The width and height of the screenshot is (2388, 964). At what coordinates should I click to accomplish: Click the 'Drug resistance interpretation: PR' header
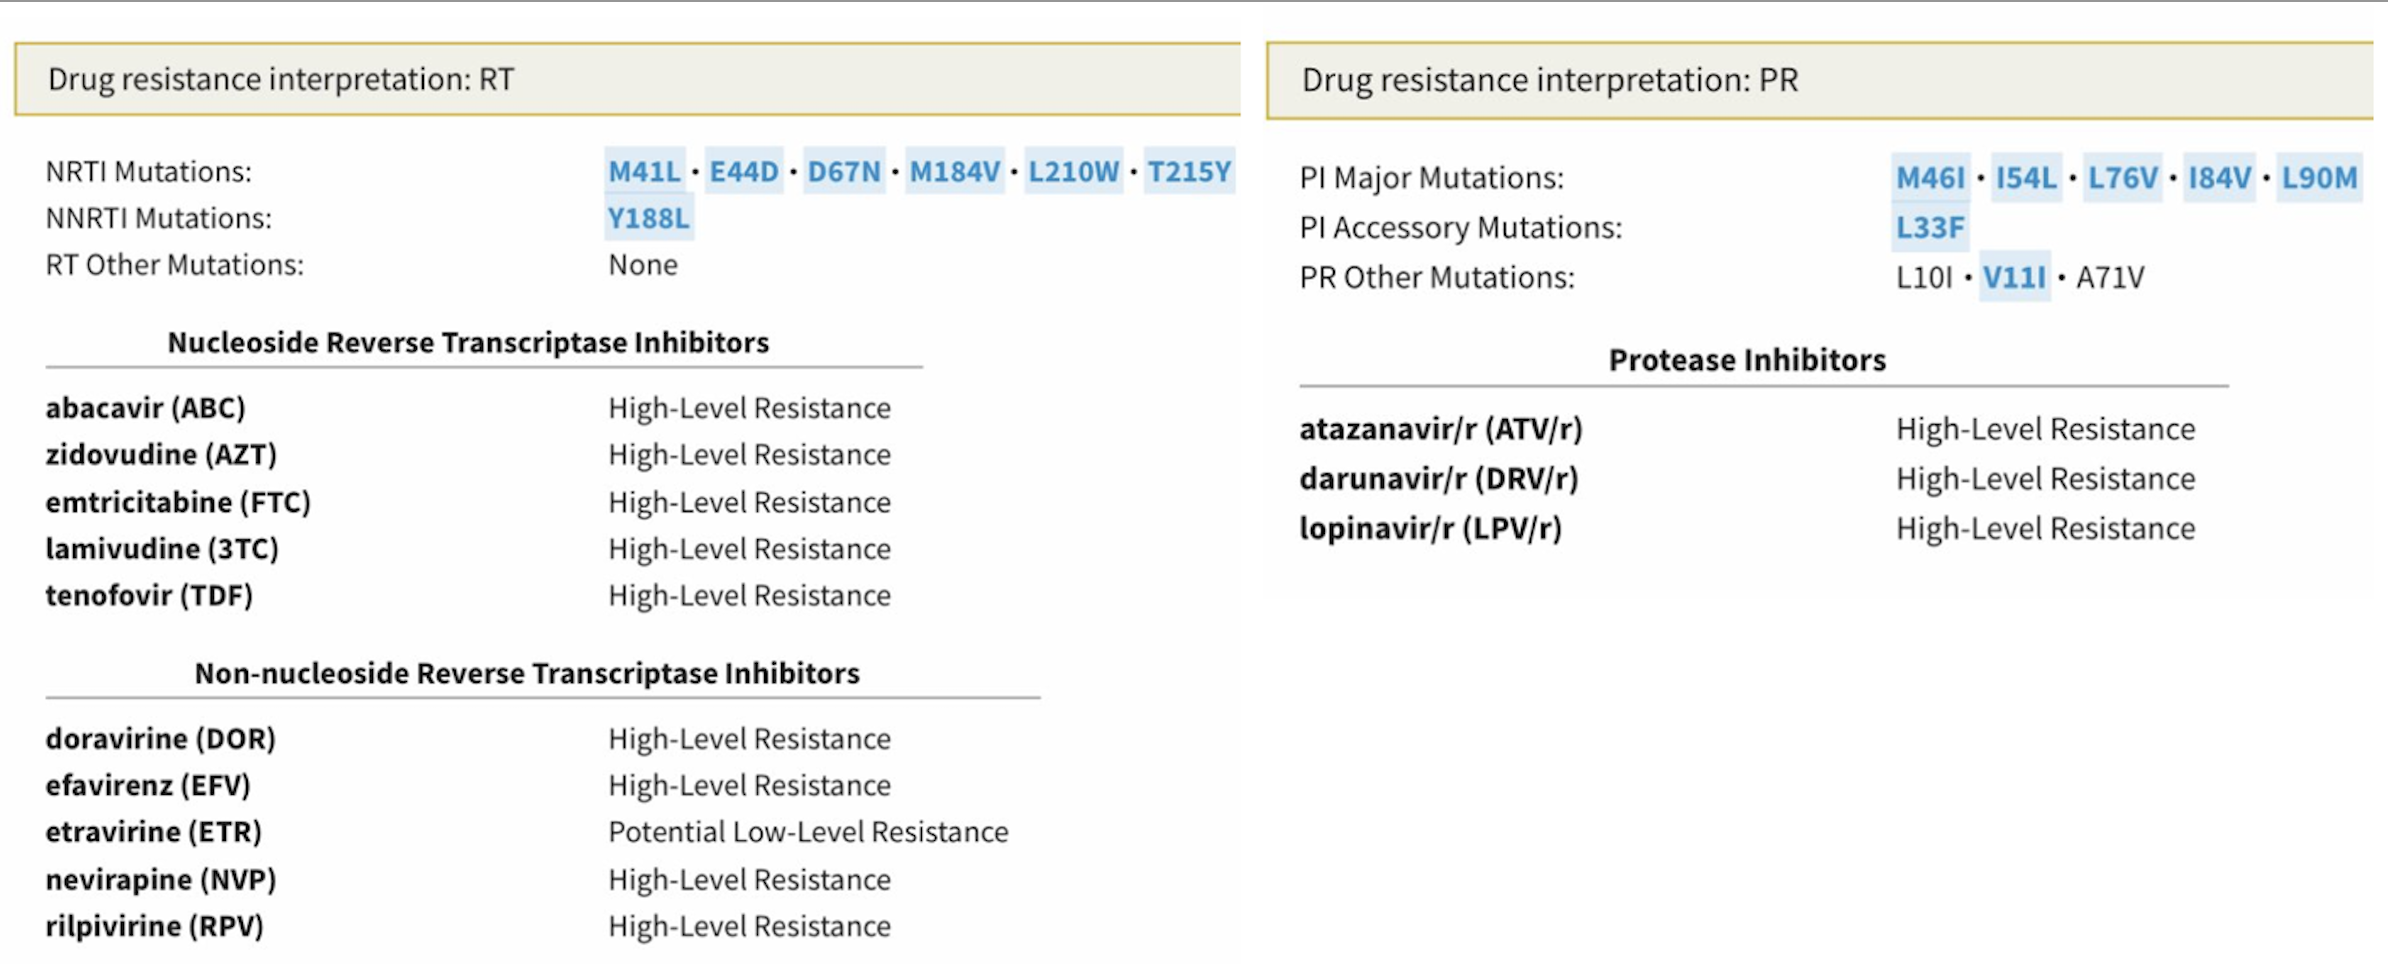[1549, 80]
